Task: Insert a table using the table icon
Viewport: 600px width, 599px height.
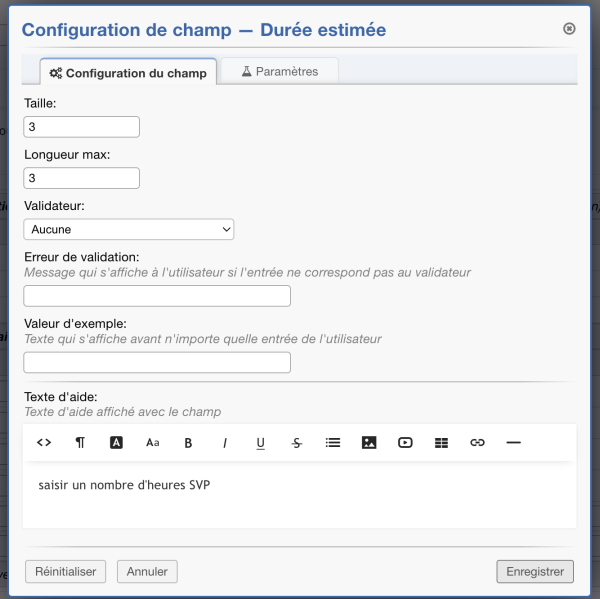Action: (441, 443)
